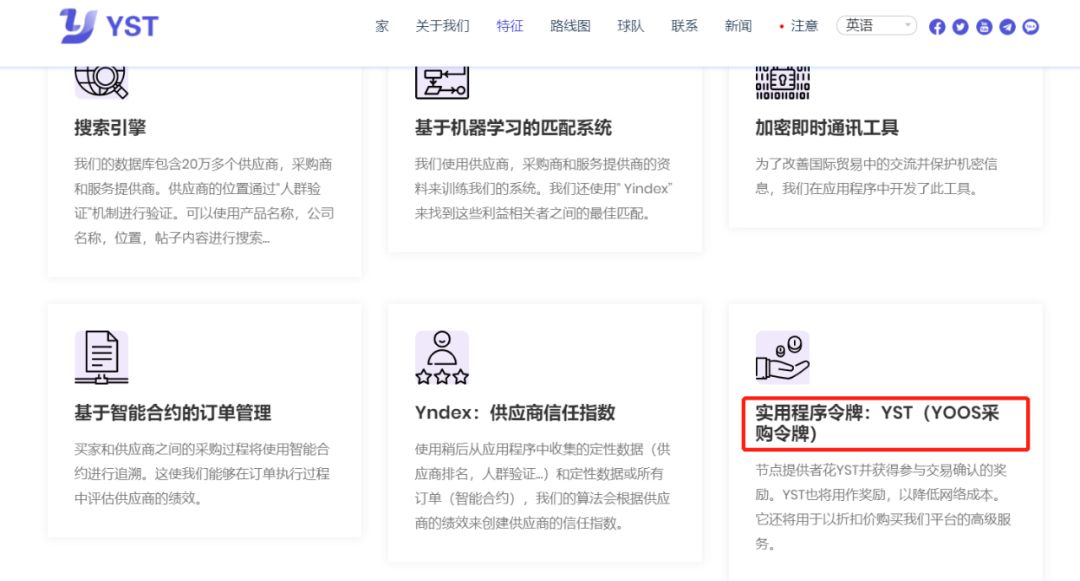The width and height of the screenshot is (1080, 581).
Task: Go to the 家 menu item
Action: pos(382,26)
